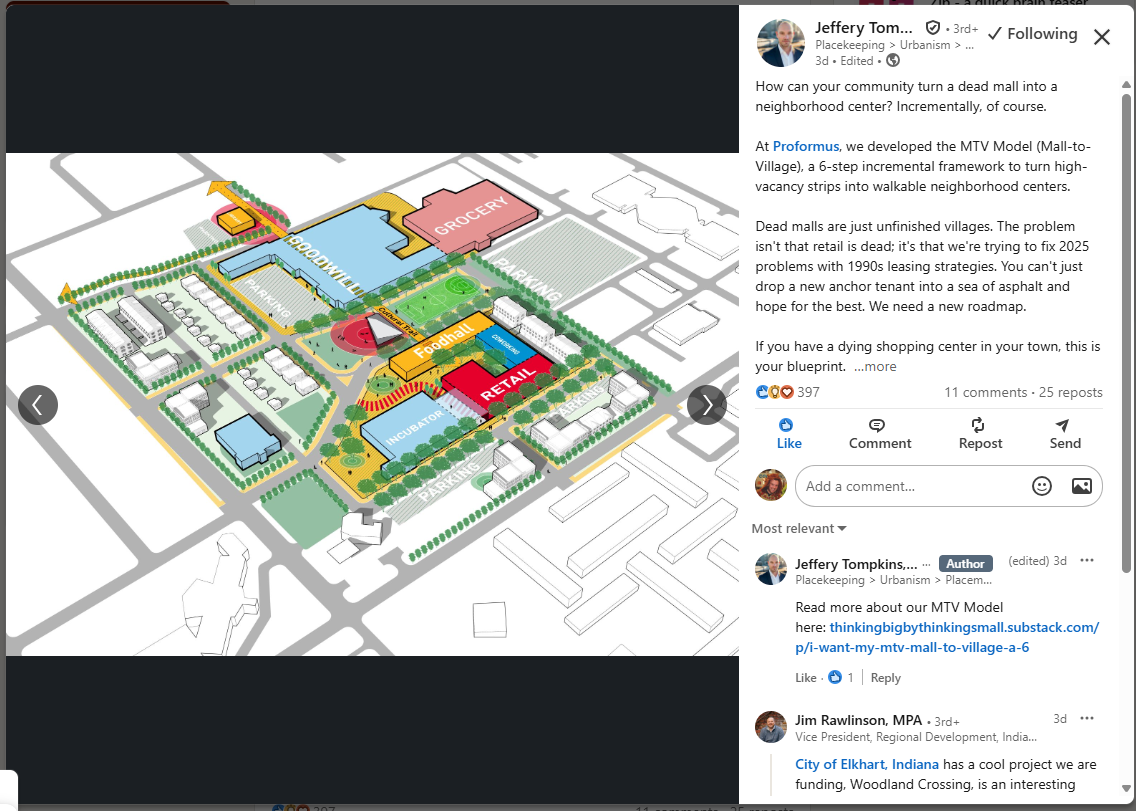Click the Send paper plane icon
The height and width of the screenshot is (811, 1136).
tap(1064, 425)
